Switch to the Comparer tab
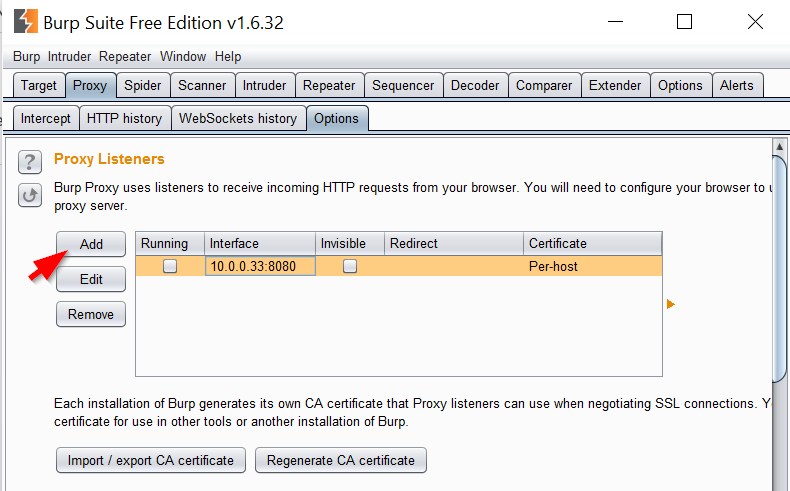This screenshot has height=491, width=790. pos(544,86)
